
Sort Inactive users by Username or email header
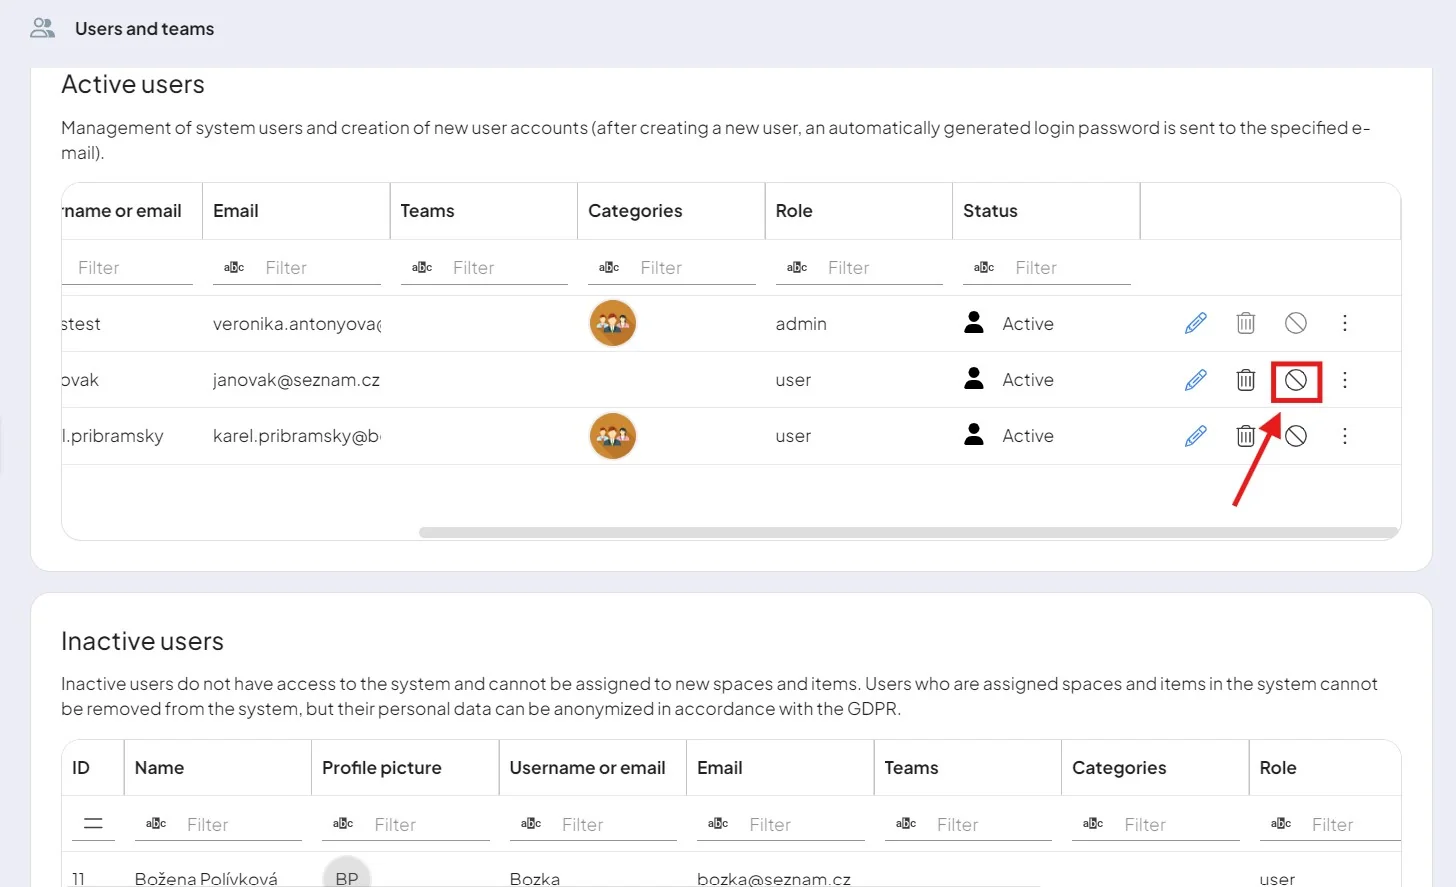pos(593,768)
